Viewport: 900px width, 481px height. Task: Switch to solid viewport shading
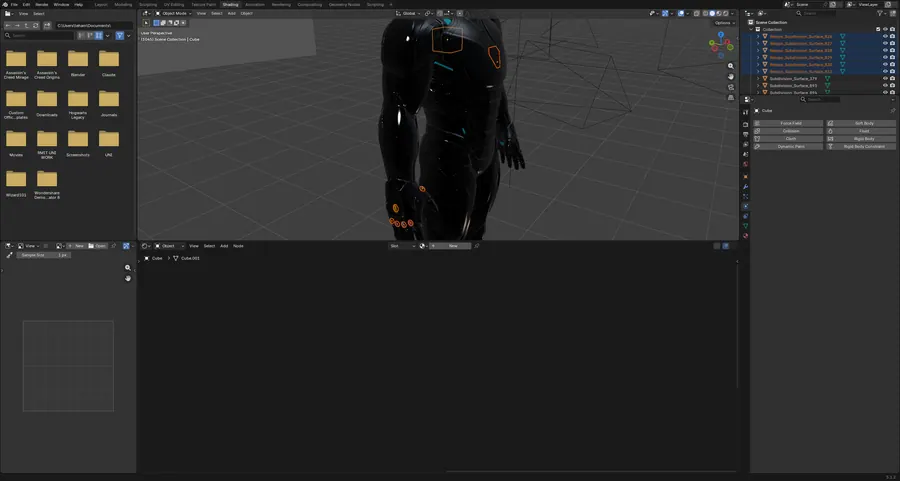[712, 13]
